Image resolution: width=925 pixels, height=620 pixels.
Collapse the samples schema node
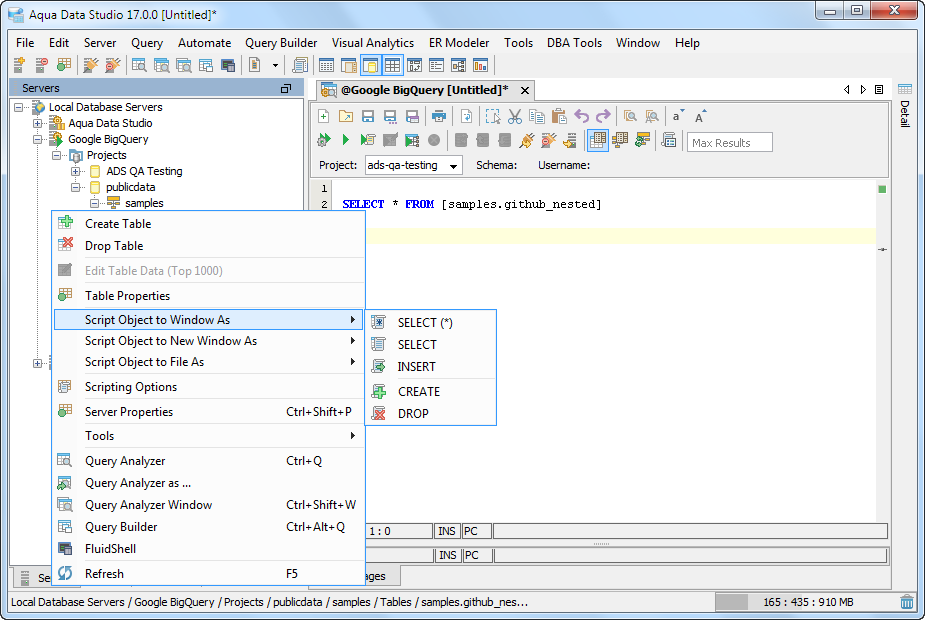[94, 203]
